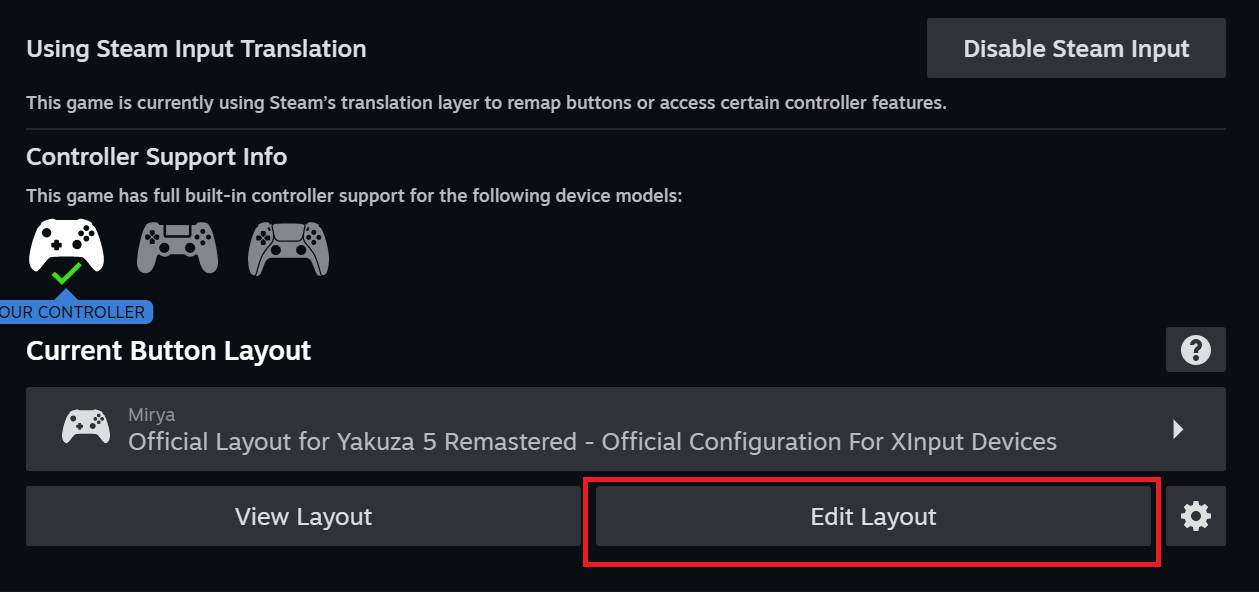Viewport: 1259px width, 592px height.
Task: Expand layout list with the right arrow
Action: pyautogui.click(x=1178, y=429)
